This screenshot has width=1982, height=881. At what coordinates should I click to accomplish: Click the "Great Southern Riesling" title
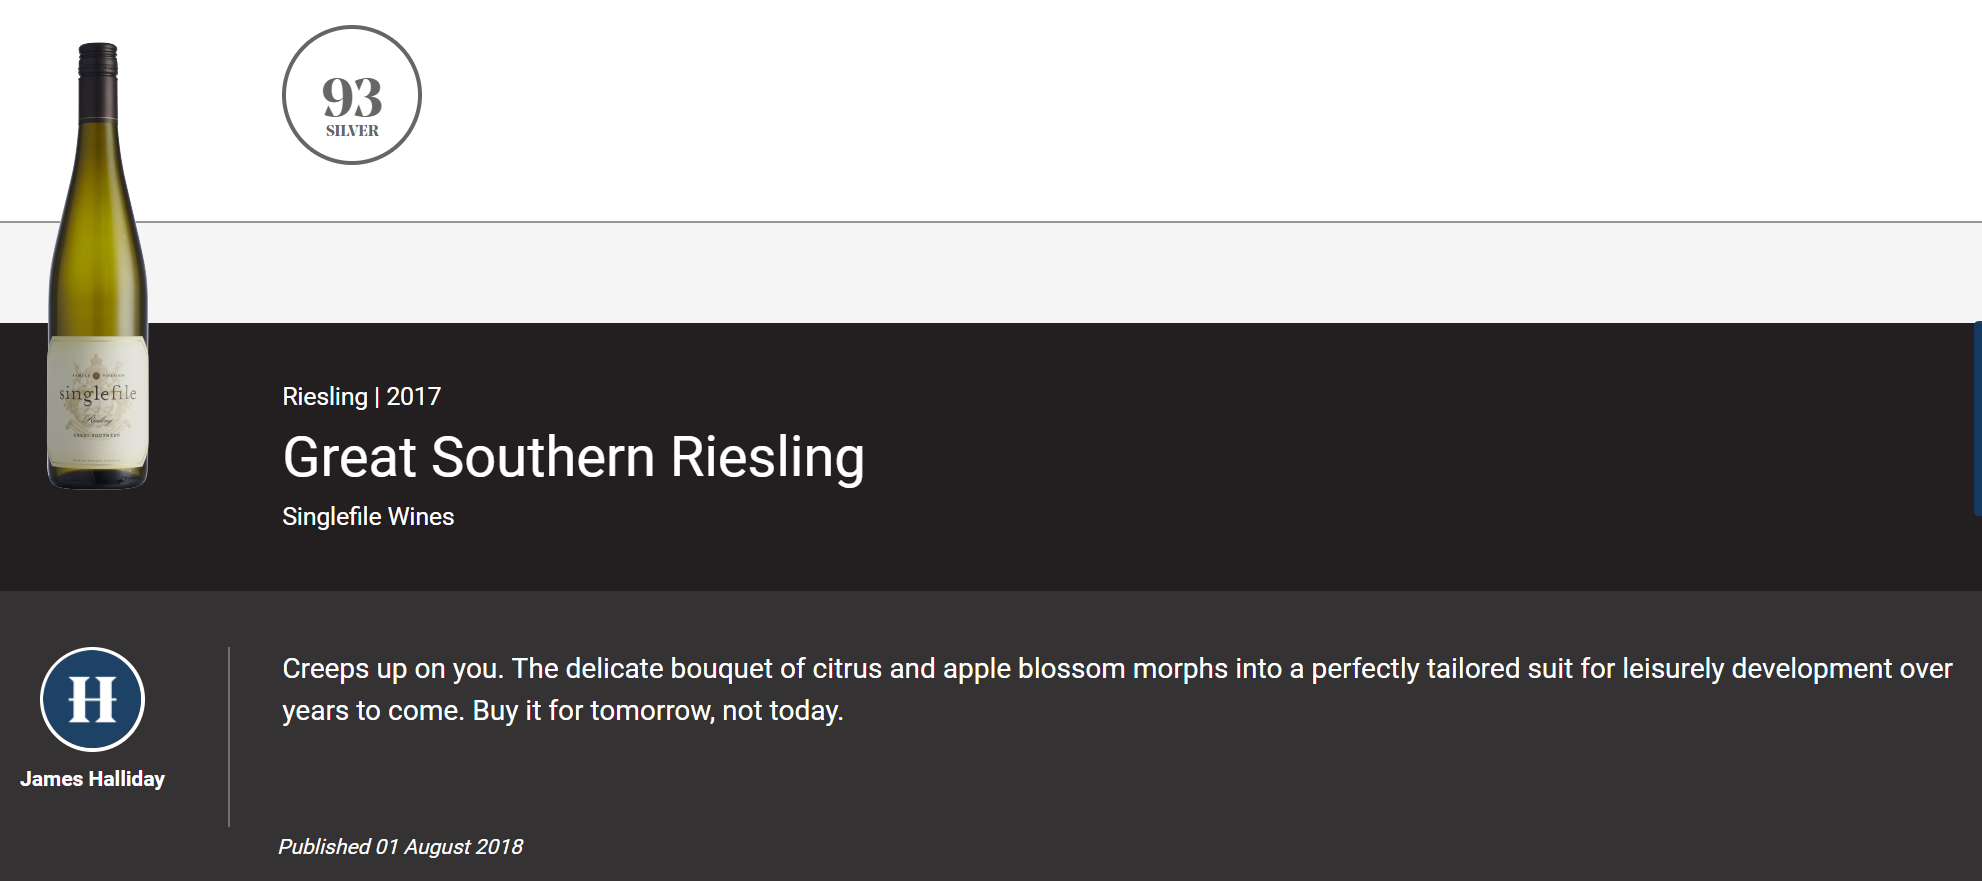pos(573,458)
